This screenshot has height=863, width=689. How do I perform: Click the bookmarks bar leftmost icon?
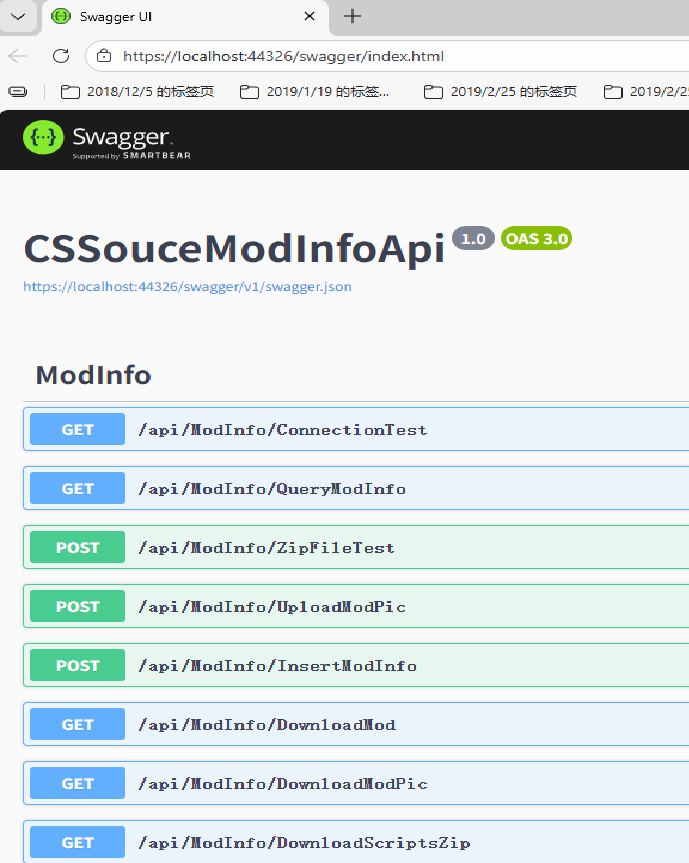17,92
